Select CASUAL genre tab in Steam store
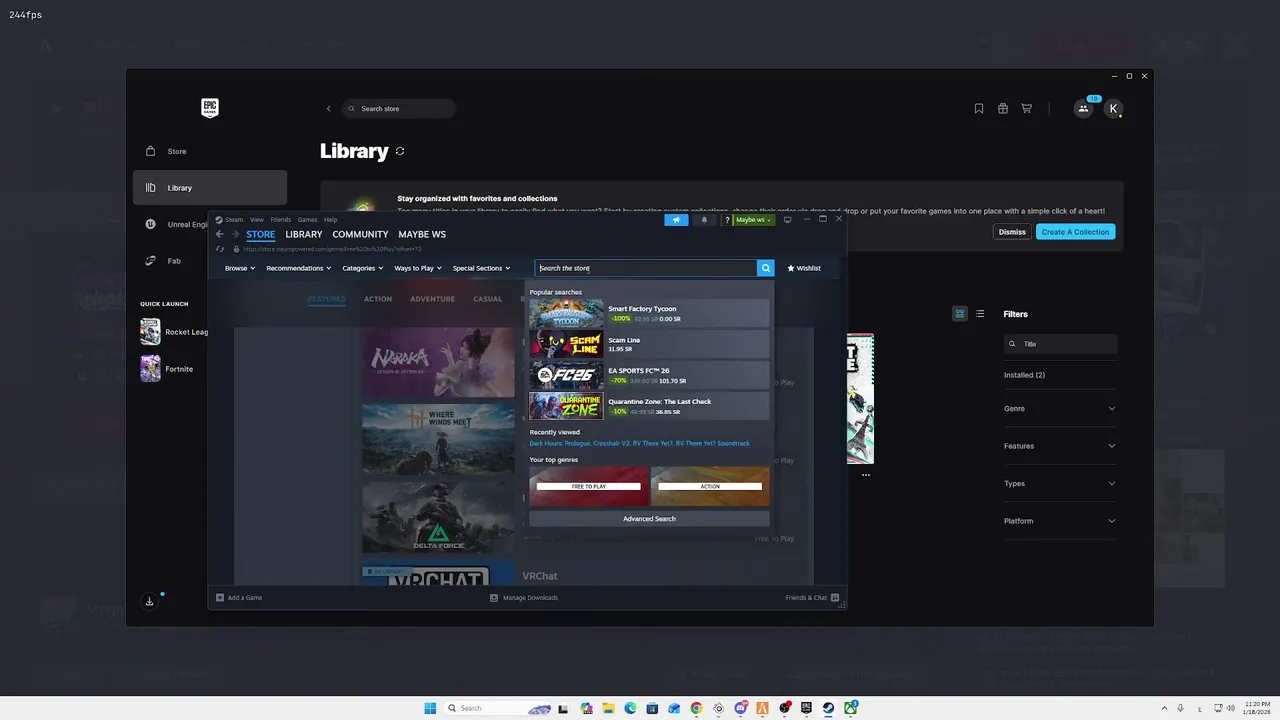The image size is (1280, 720). coord(488,299)
